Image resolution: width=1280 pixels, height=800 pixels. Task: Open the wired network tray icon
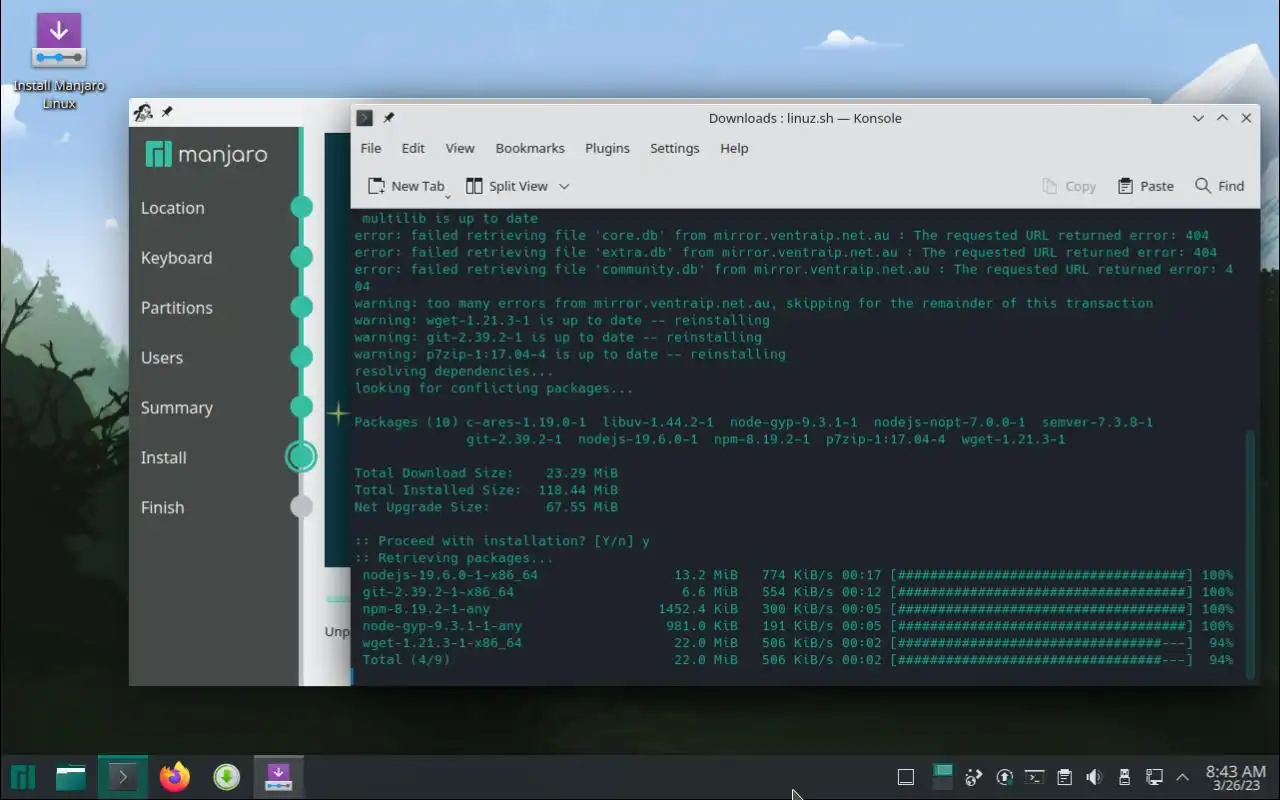pyautogui.click(x=1154, y=777)
